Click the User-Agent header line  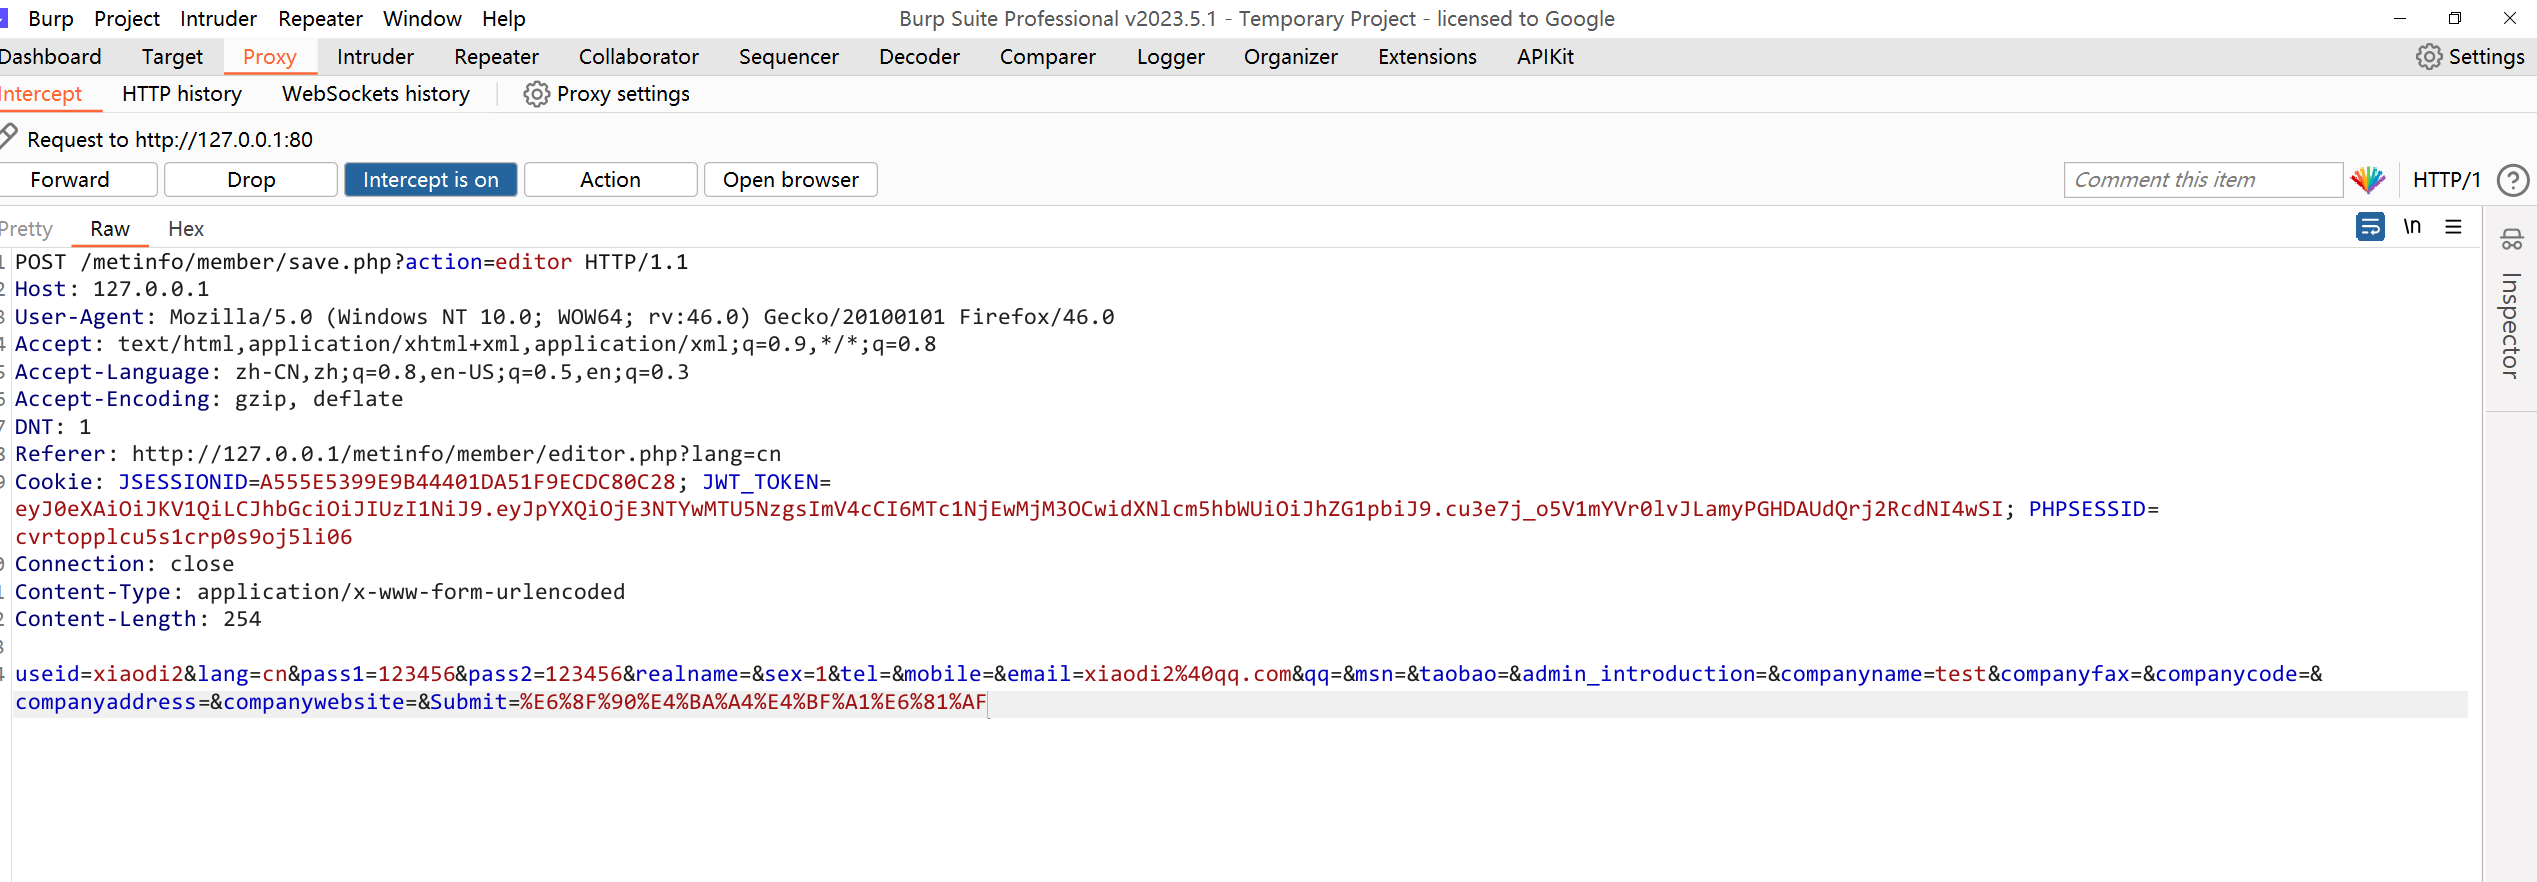(x=564, y=317)
